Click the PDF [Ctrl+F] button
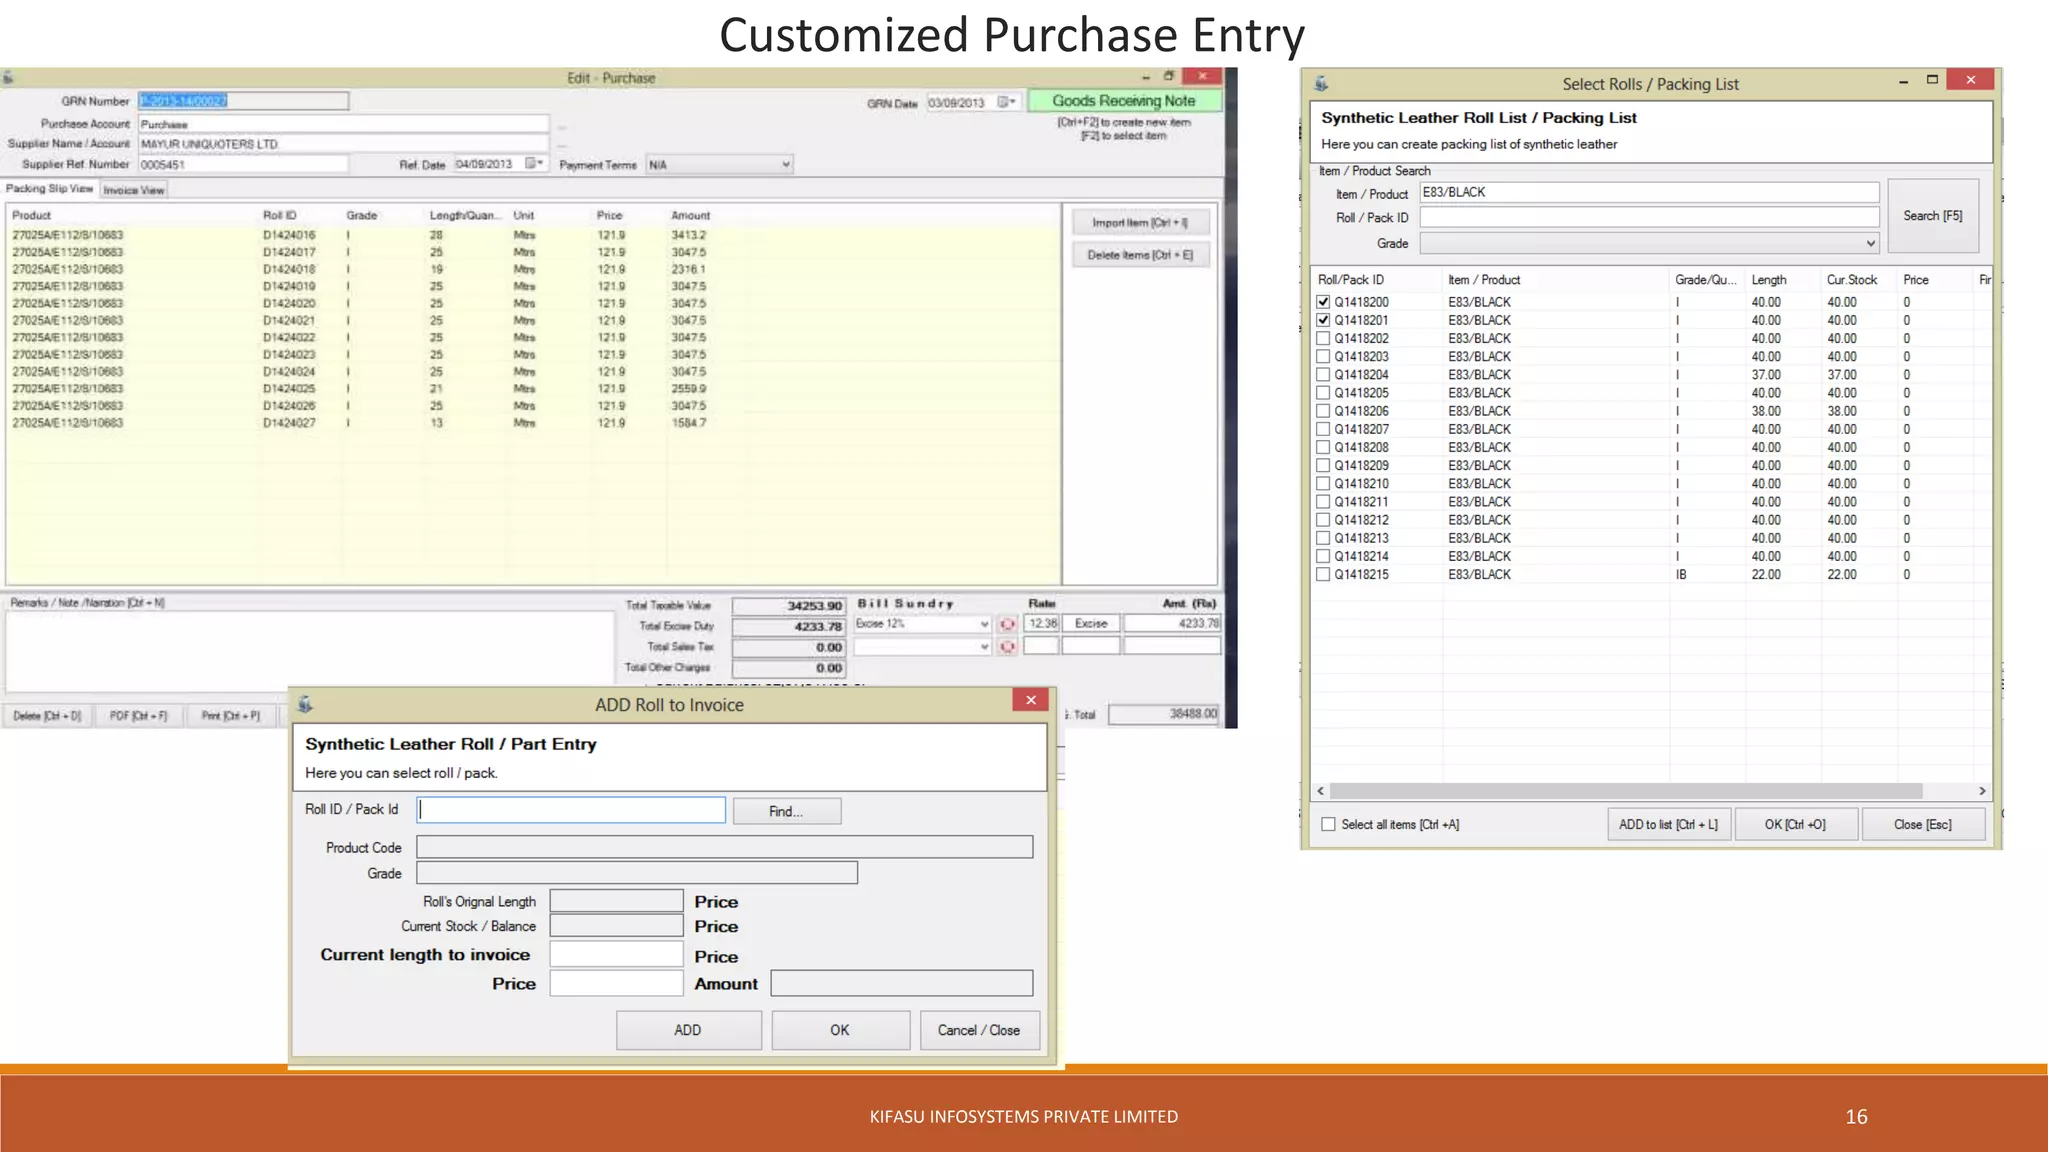The width and height of the screenshot is (2048, 1152). [139, 716]
